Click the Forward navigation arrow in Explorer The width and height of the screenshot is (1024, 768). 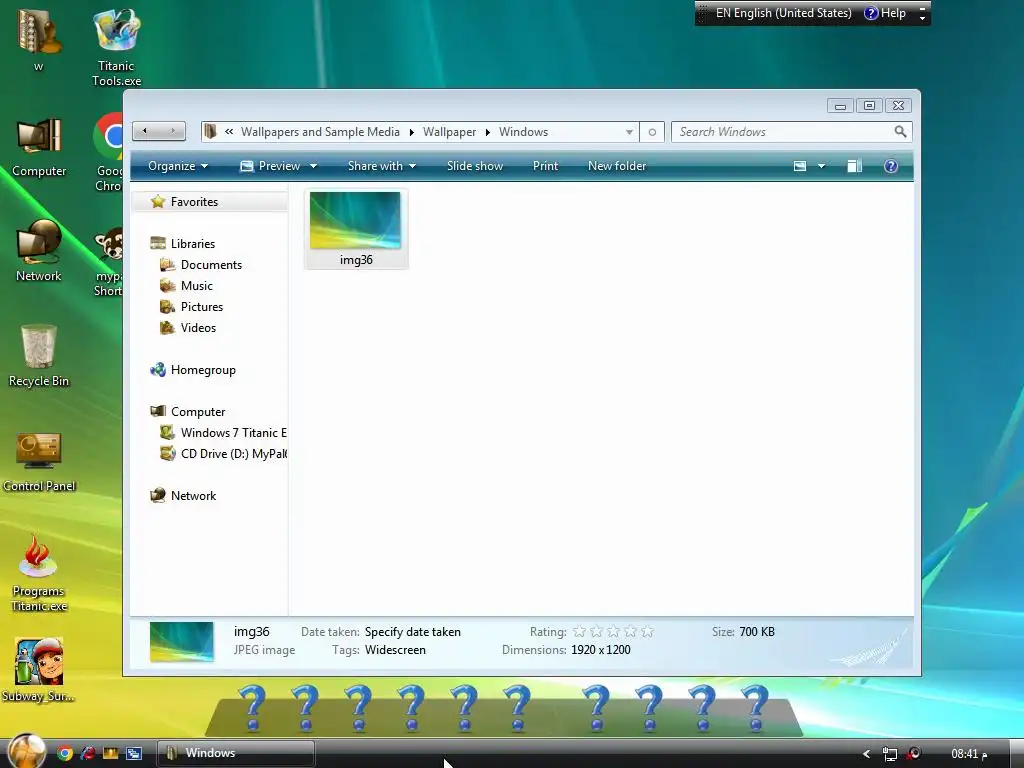[x=173, y=131]
